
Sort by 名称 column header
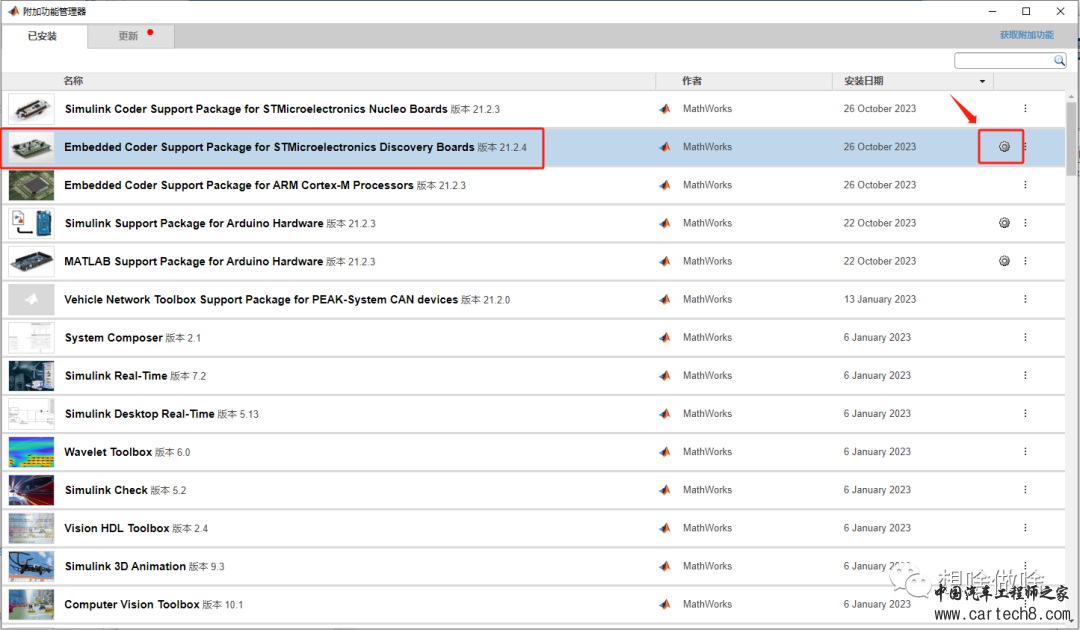click(73, 81)
